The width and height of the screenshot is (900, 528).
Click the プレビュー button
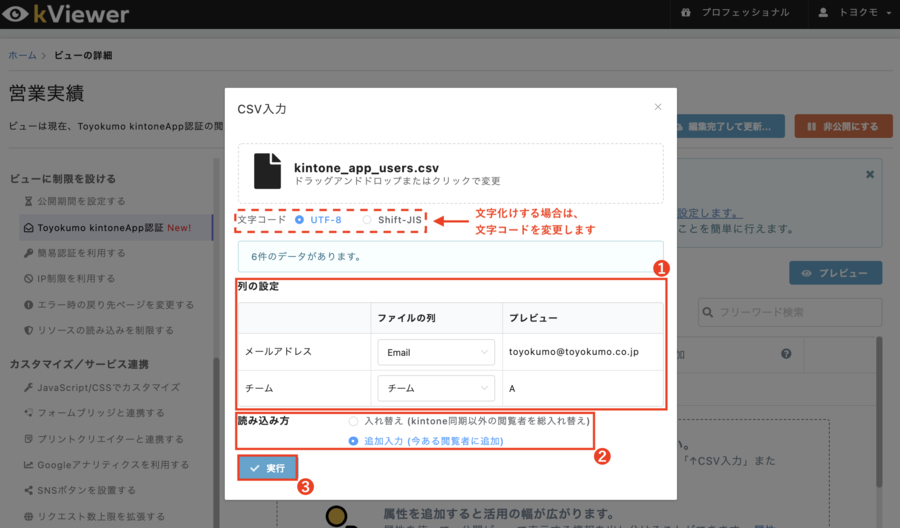click(835, 273)
